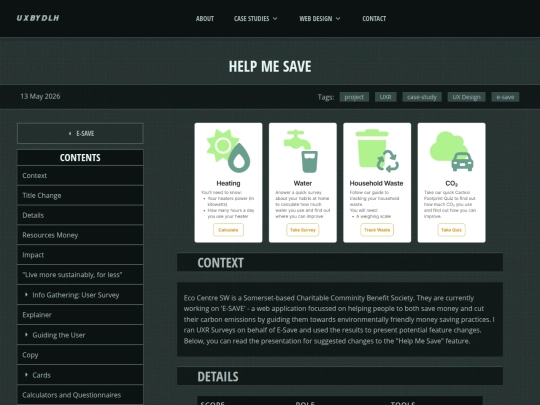
Task: Click the Calculate button on Heating card
Action: tap(228, 230)
